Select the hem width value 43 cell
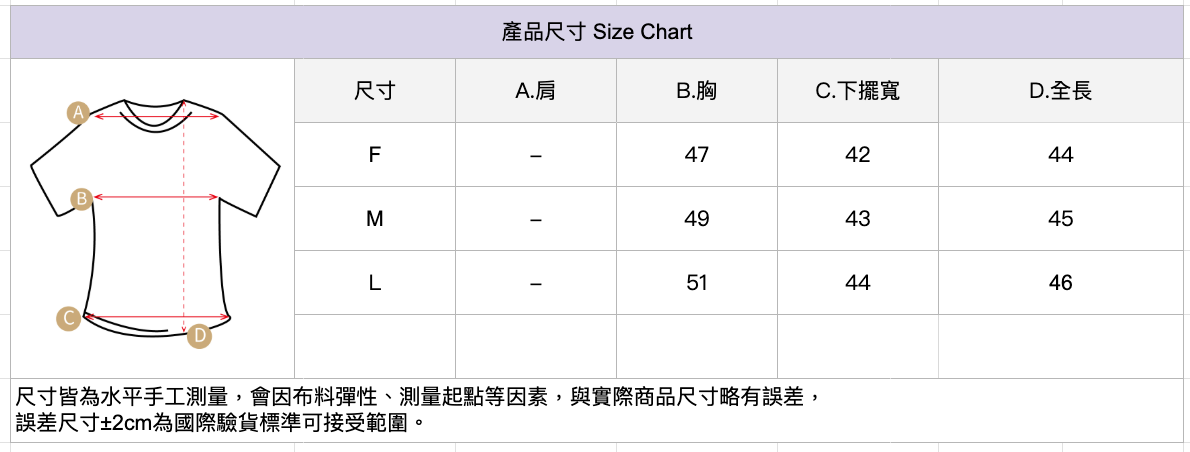Viewport: 1190px width, 452px height. coord(858,219)
